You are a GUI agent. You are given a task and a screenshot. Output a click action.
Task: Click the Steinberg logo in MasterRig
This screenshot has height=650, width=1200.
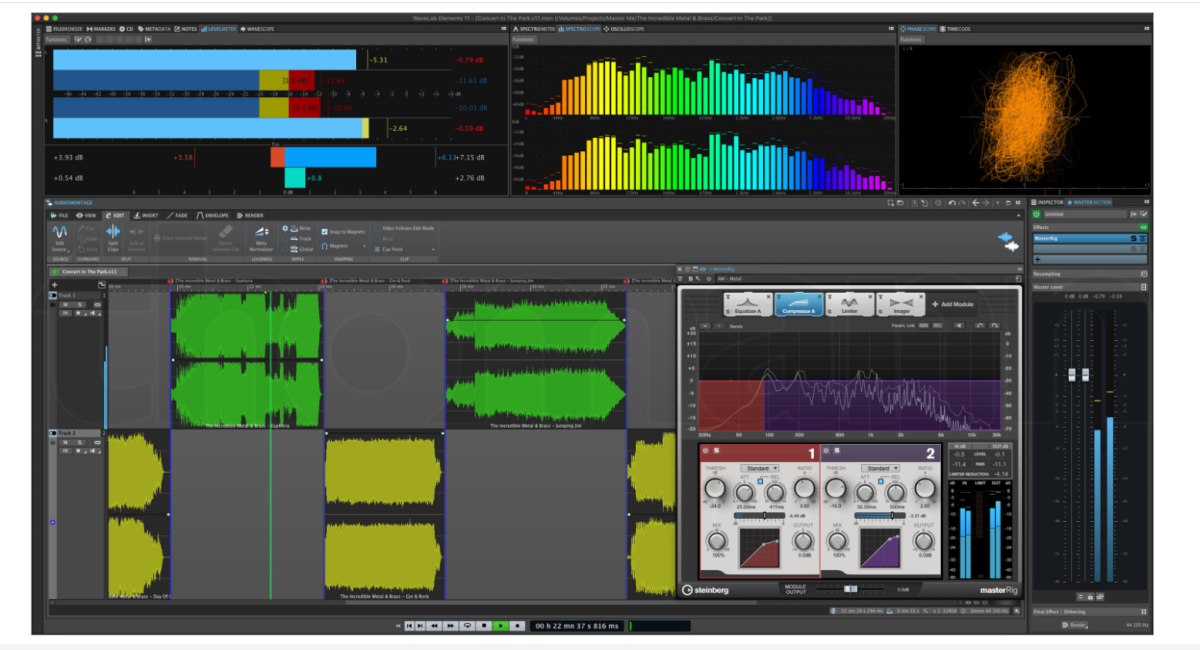coord(705,590)
